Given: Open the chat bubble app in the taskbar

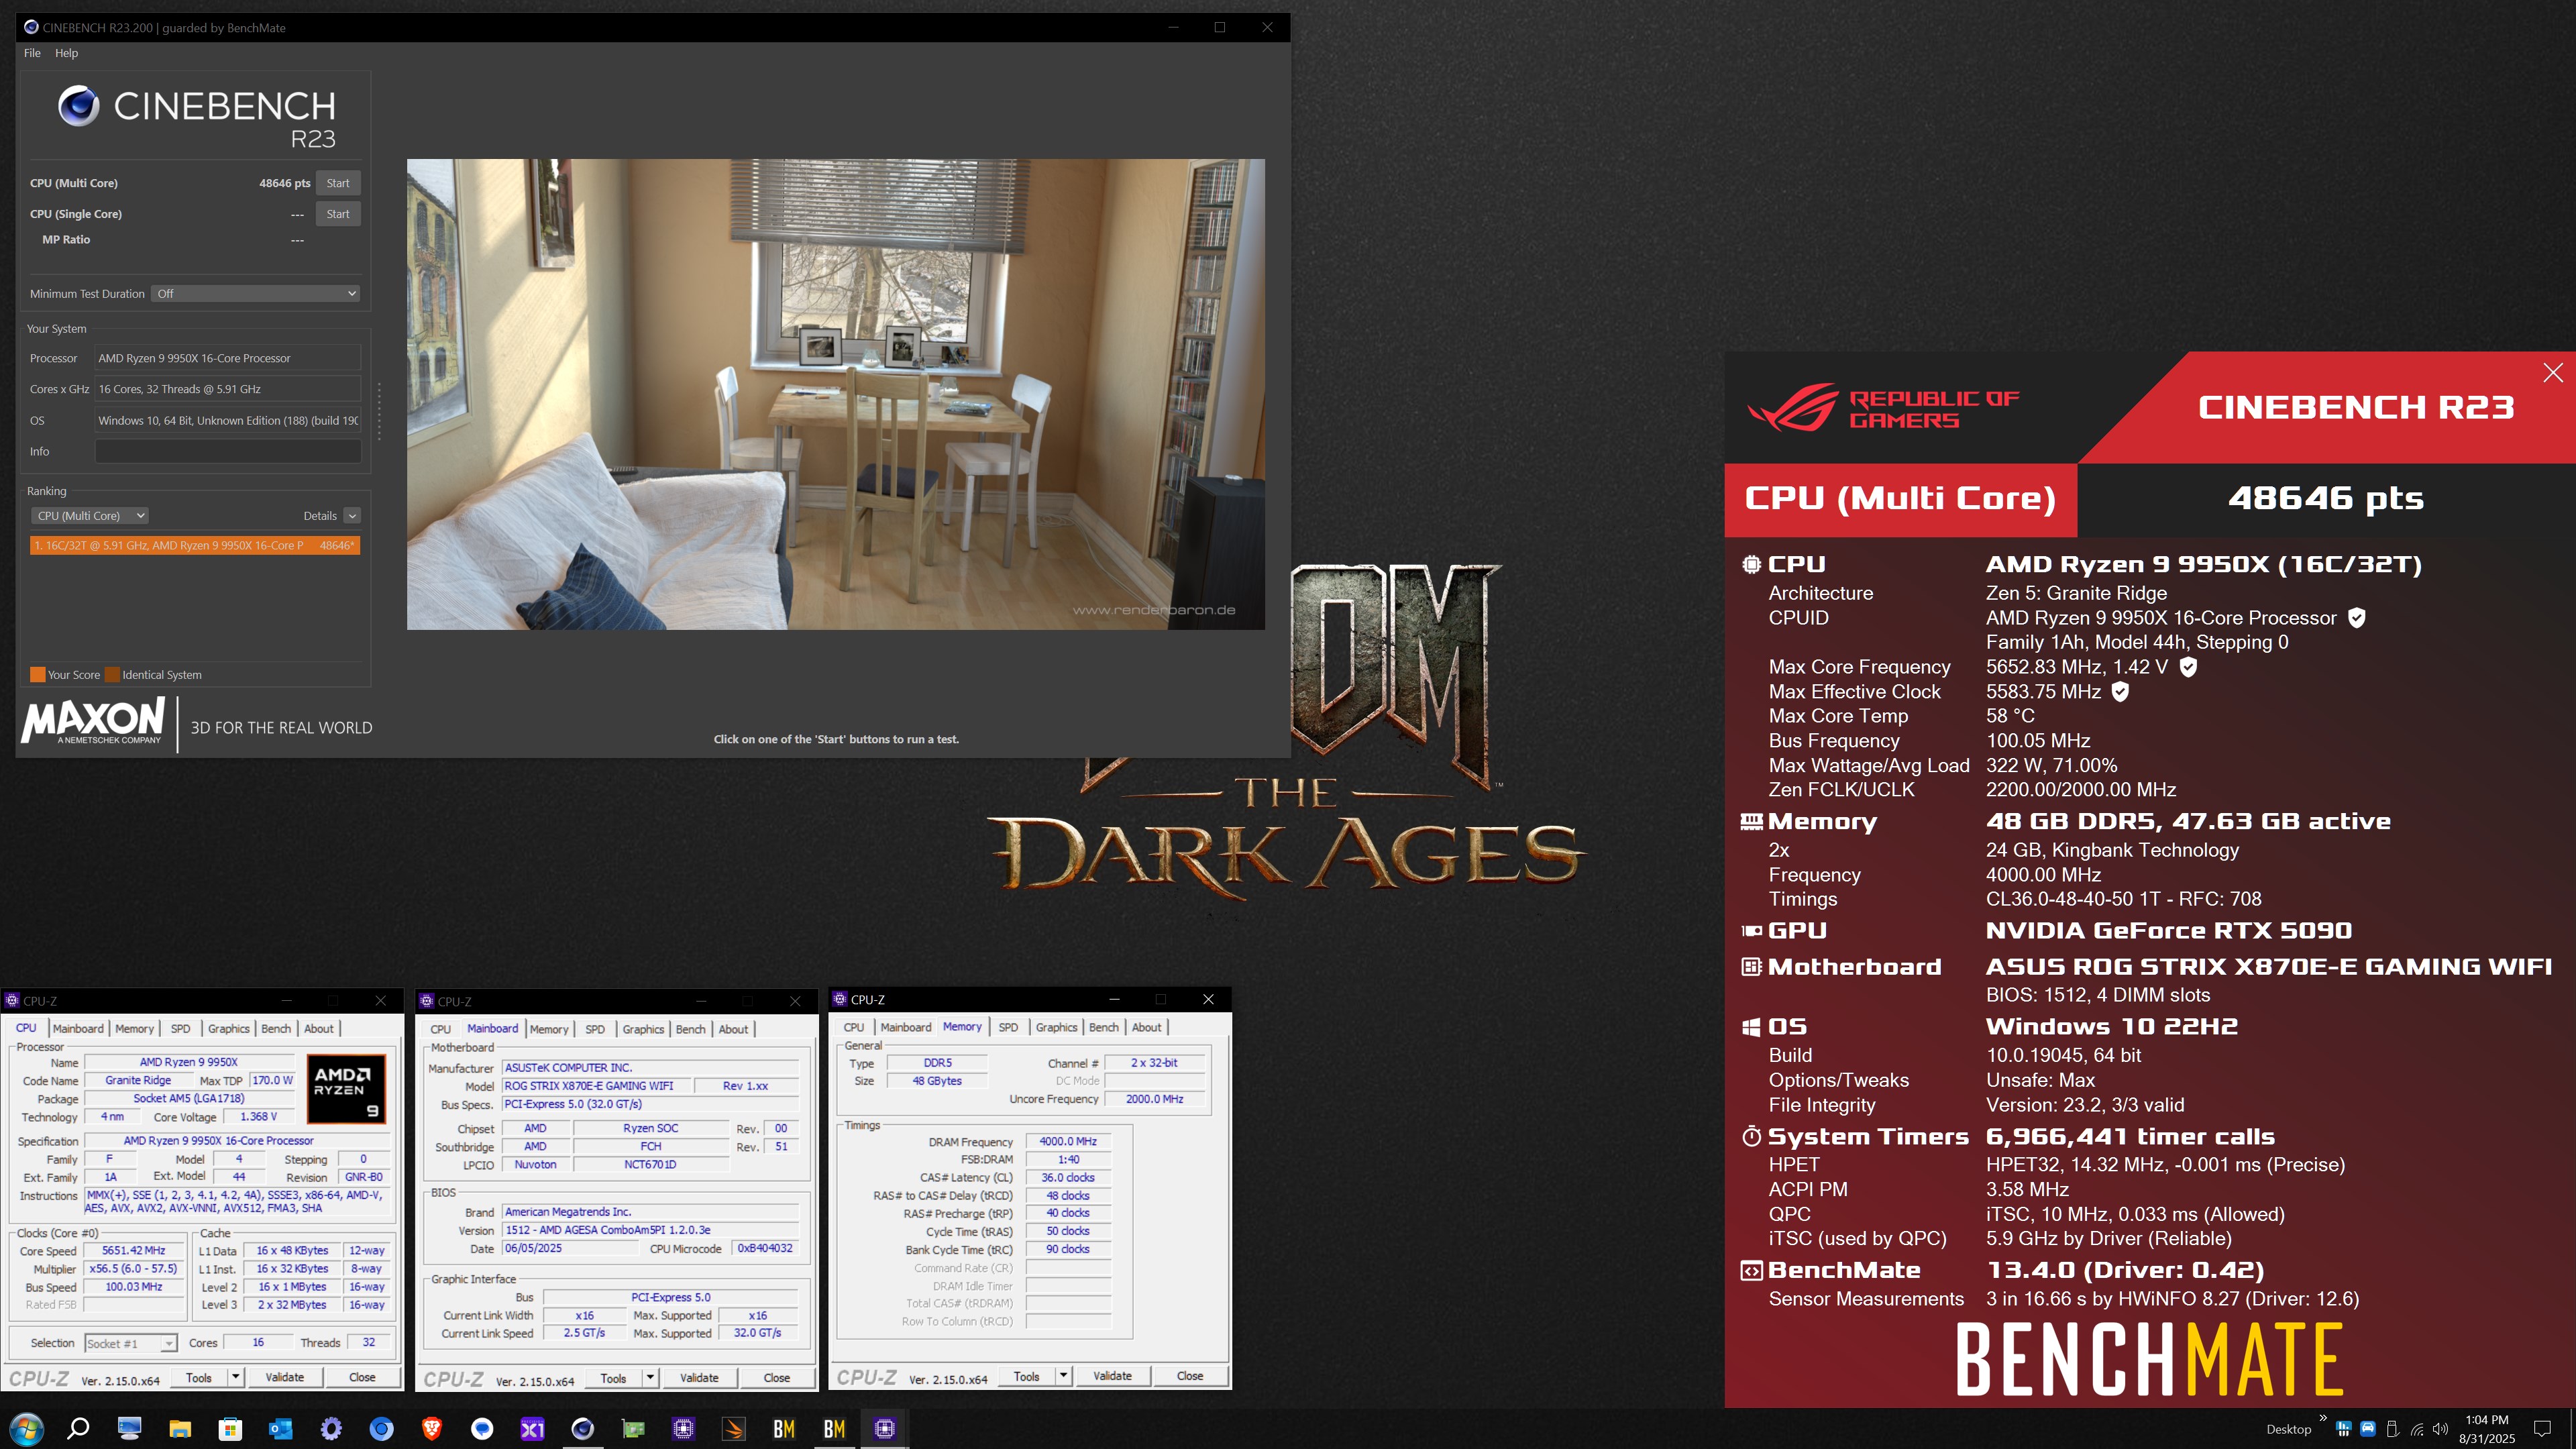Looking at the screenshot, I should [x=482, y=1428].
